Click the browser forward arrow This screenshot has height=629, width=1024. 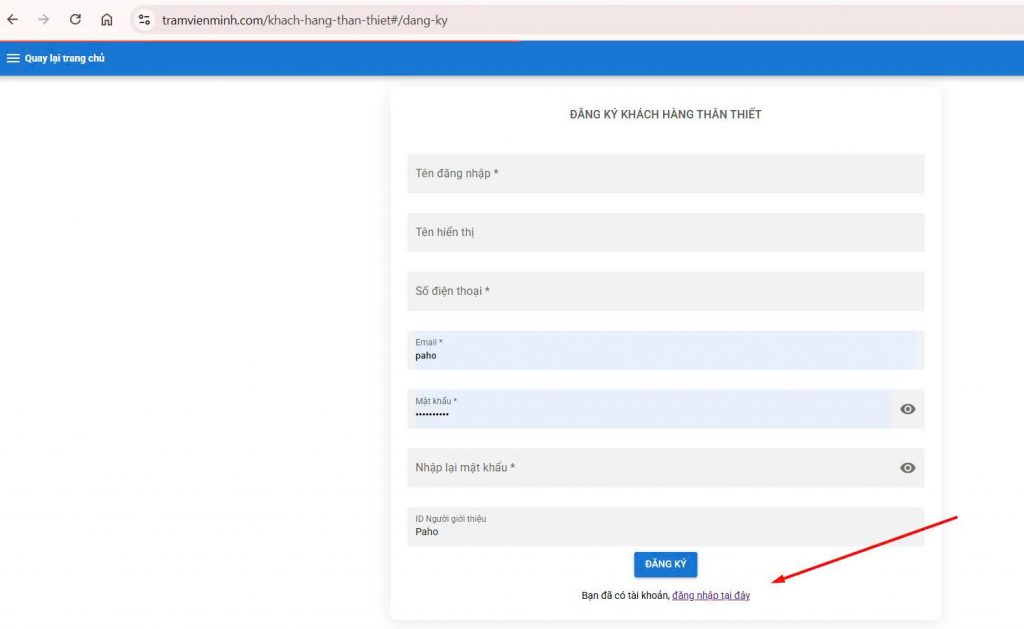coord(43,20)
